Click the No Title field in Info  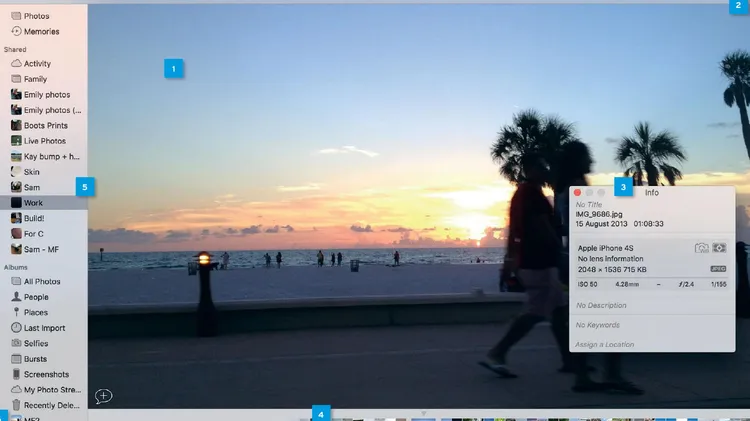click(x=589, y=204)
